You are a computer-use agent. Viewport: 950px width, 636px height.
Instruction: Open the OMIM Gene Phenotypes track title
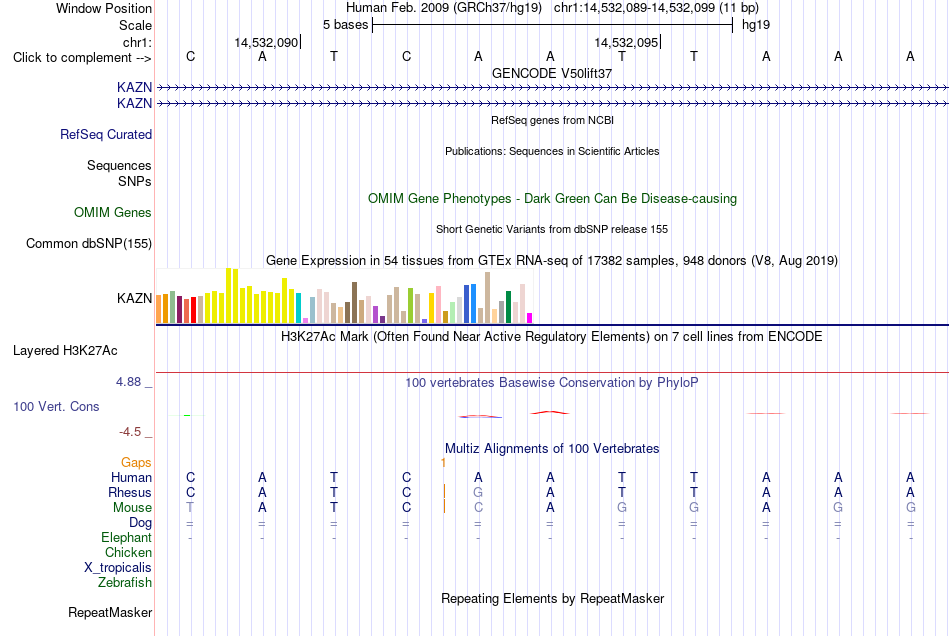point(552,199)
